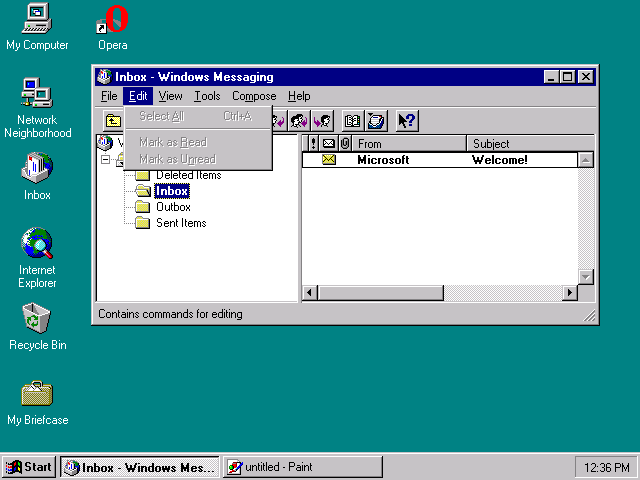Click the Outbox folder icon
The height and width of the screenshot is (480, 640).
(x=142, y=207)
